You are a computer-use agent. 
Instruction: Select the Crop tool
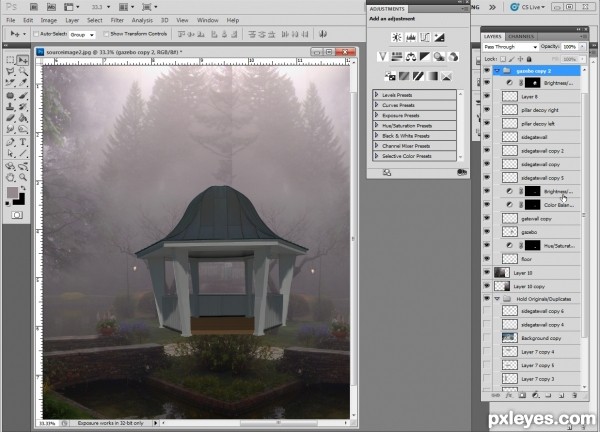click(10, 82)
